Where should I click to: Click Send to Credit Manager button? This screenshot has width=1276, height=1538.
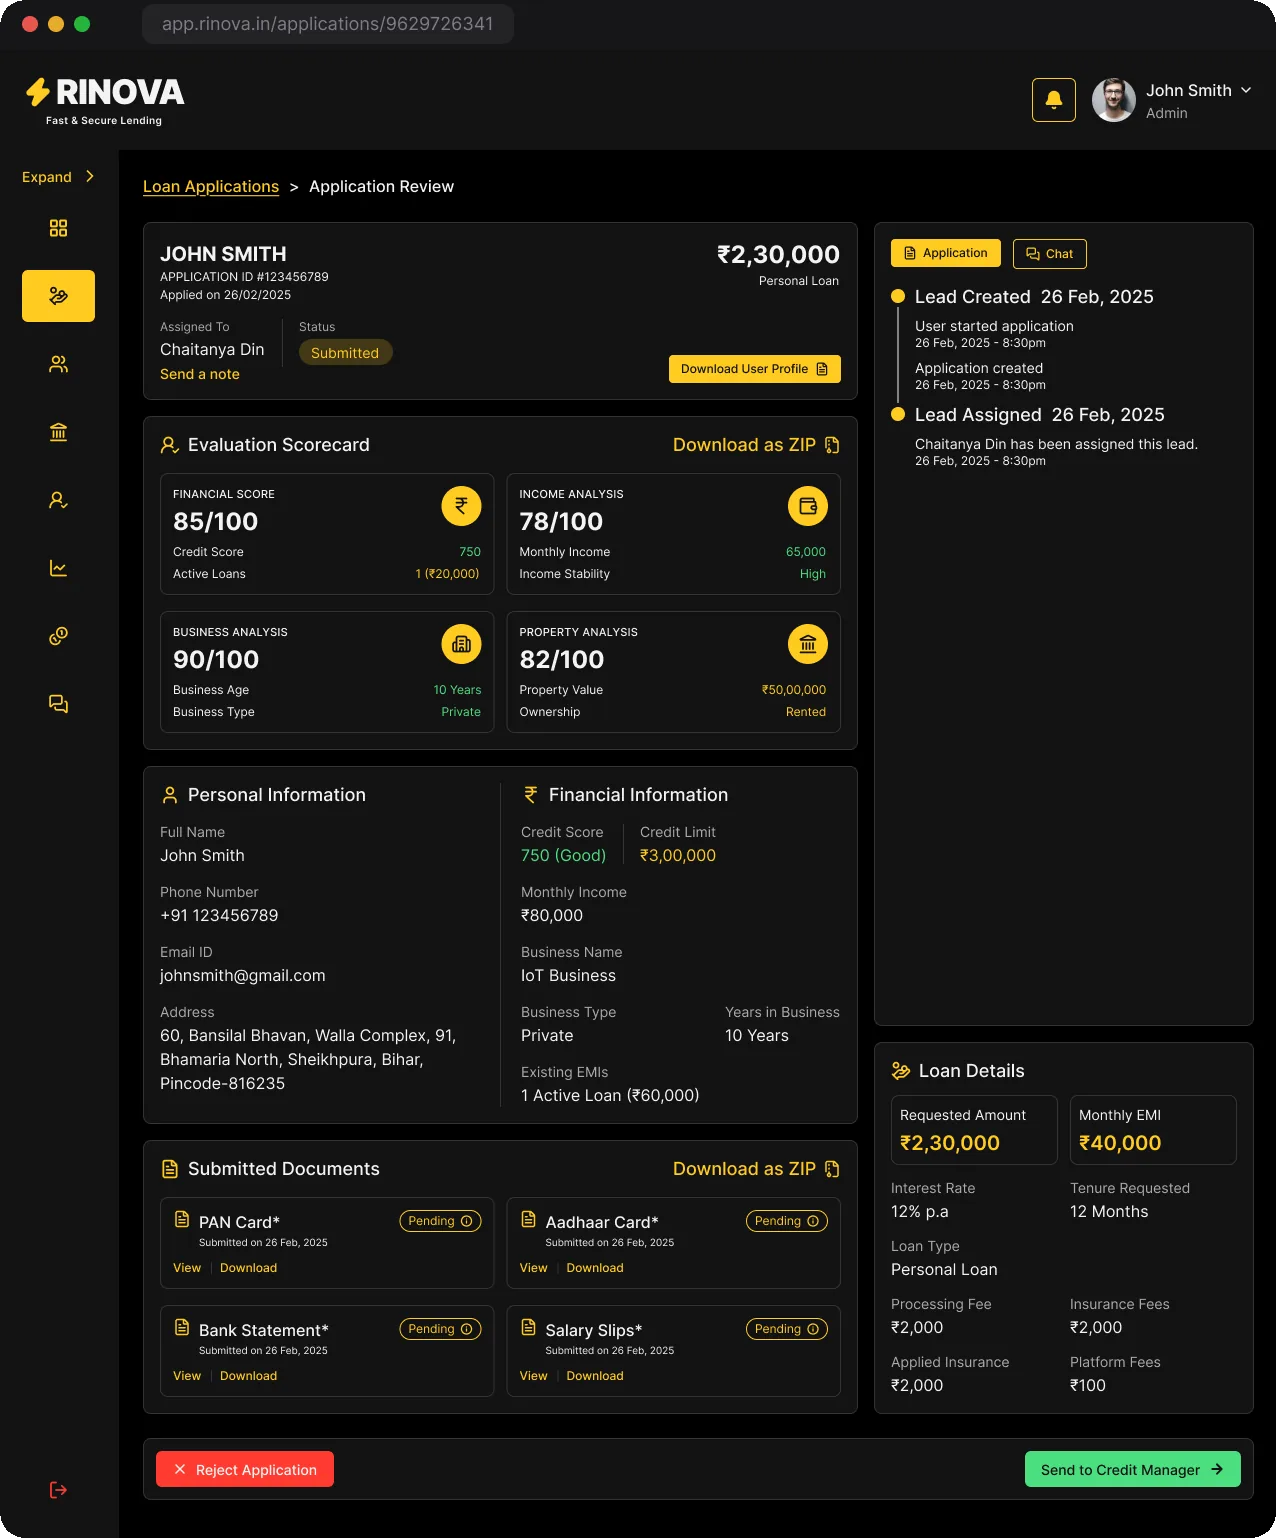pyautogui.click(x=1133, y=1469)
